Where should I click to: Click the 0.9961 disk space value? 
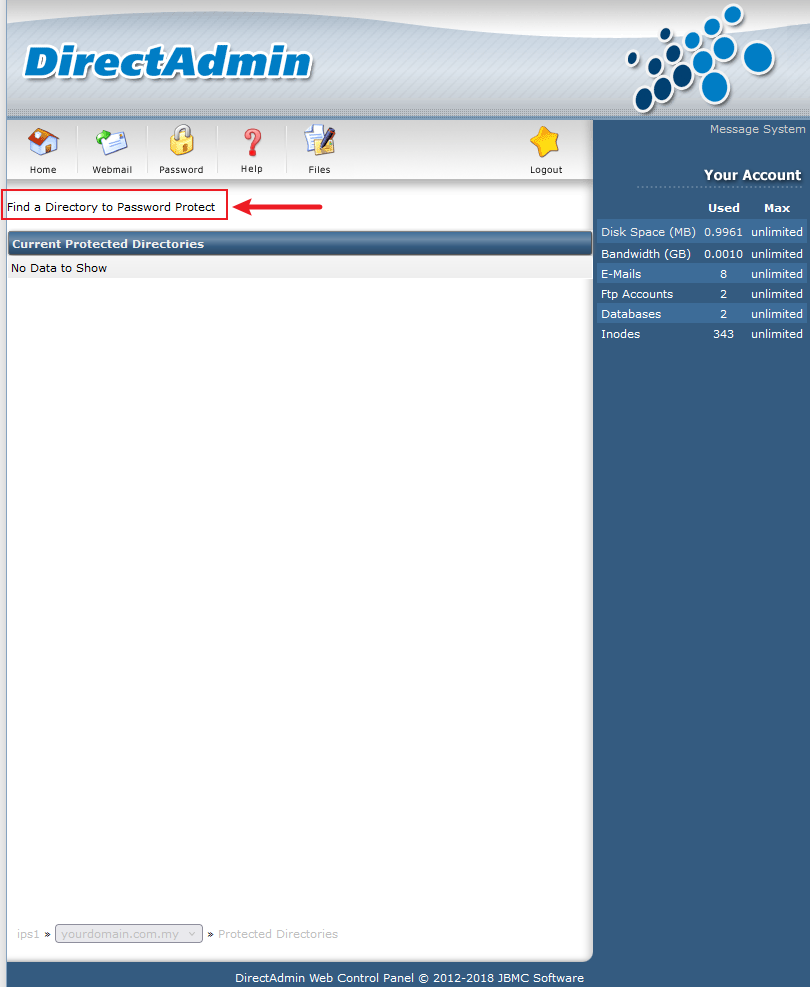723,232
